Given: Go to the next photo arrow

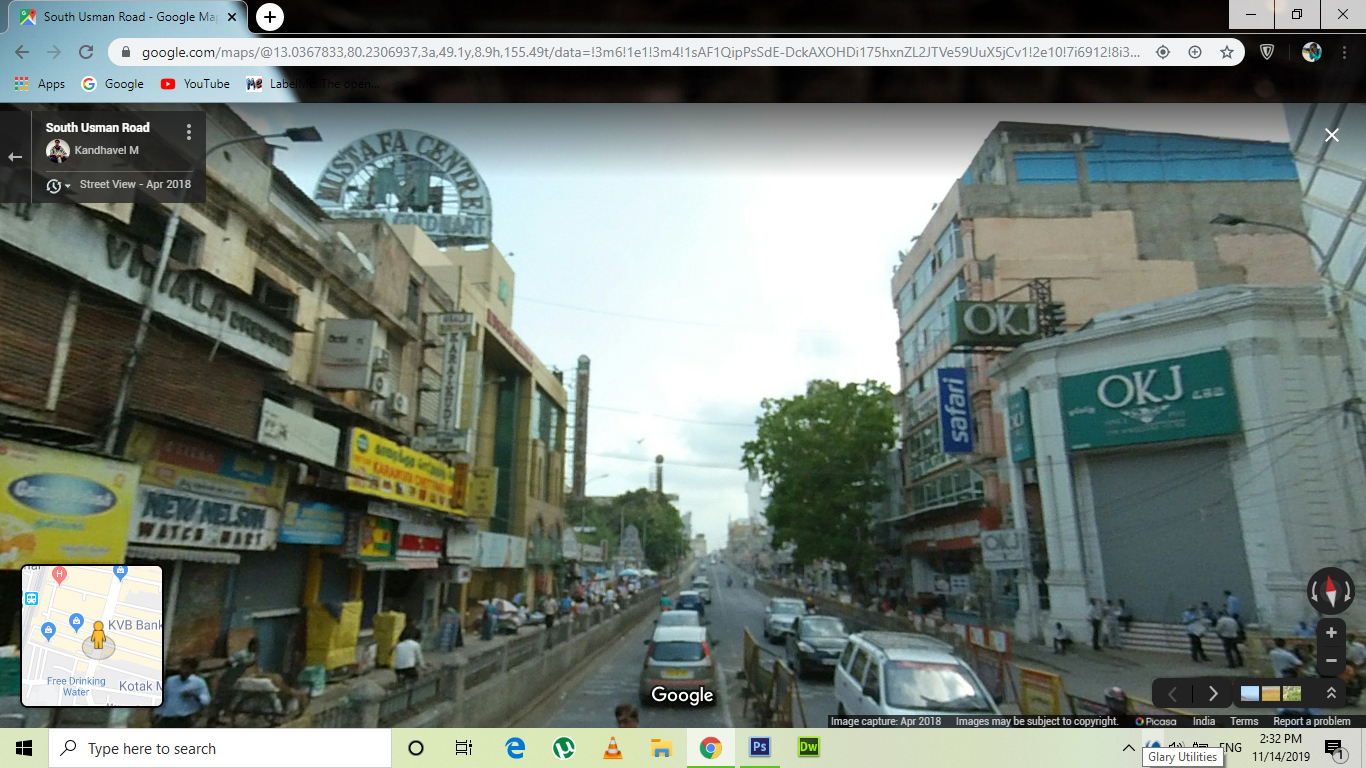Looking at the screenshot, I should tap(1213, 693).
